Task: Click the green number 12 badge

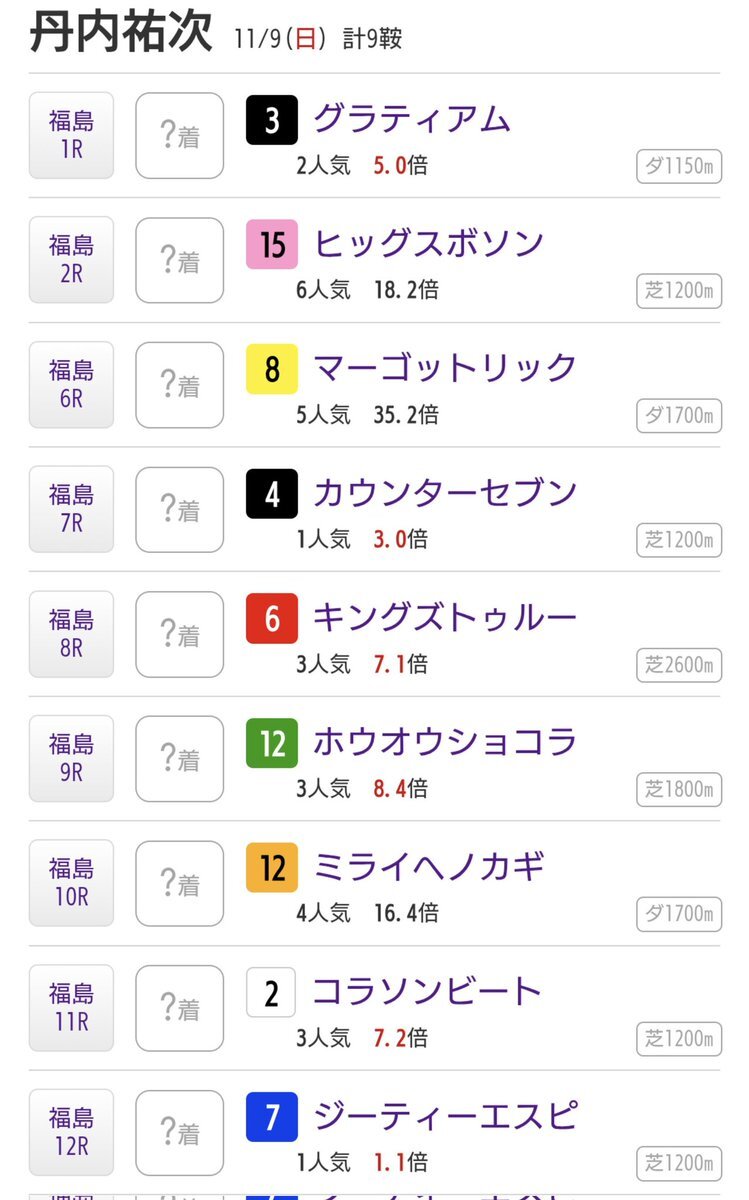Action: pyautogui.click(x=272, y=743)
